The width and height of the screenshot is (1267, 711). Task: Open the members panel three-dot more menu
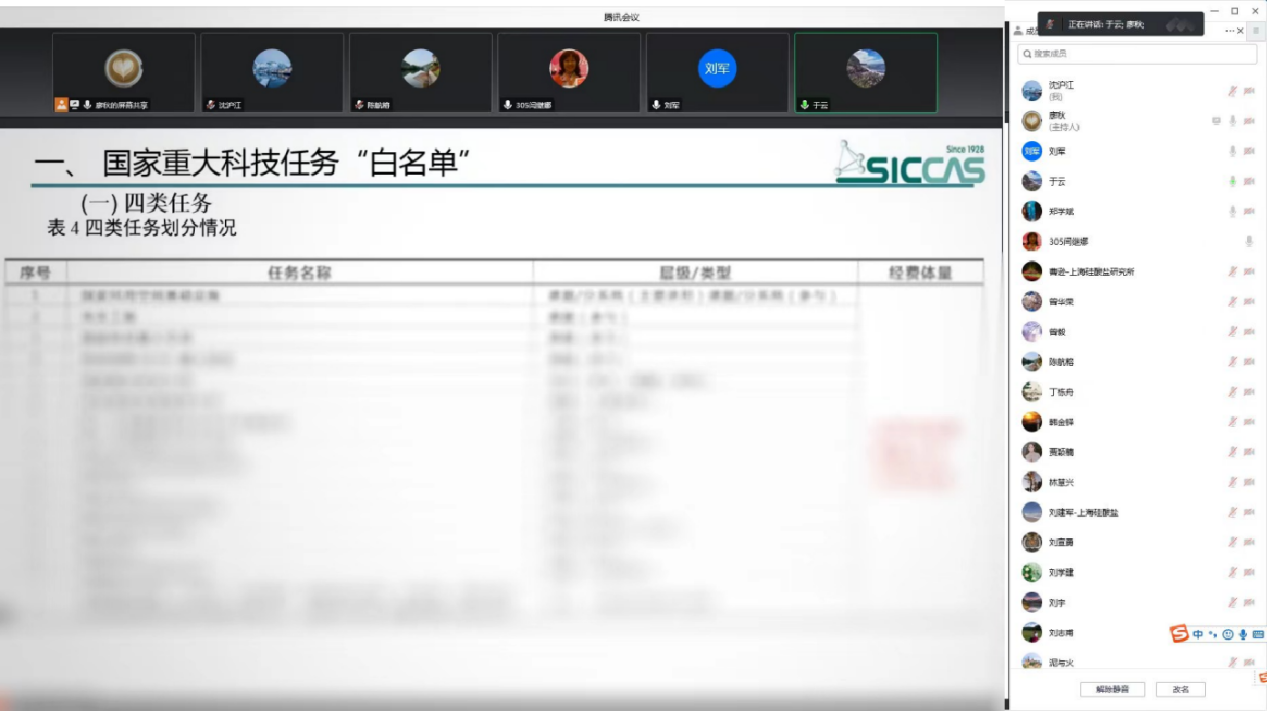click(x=1230, y=31)
